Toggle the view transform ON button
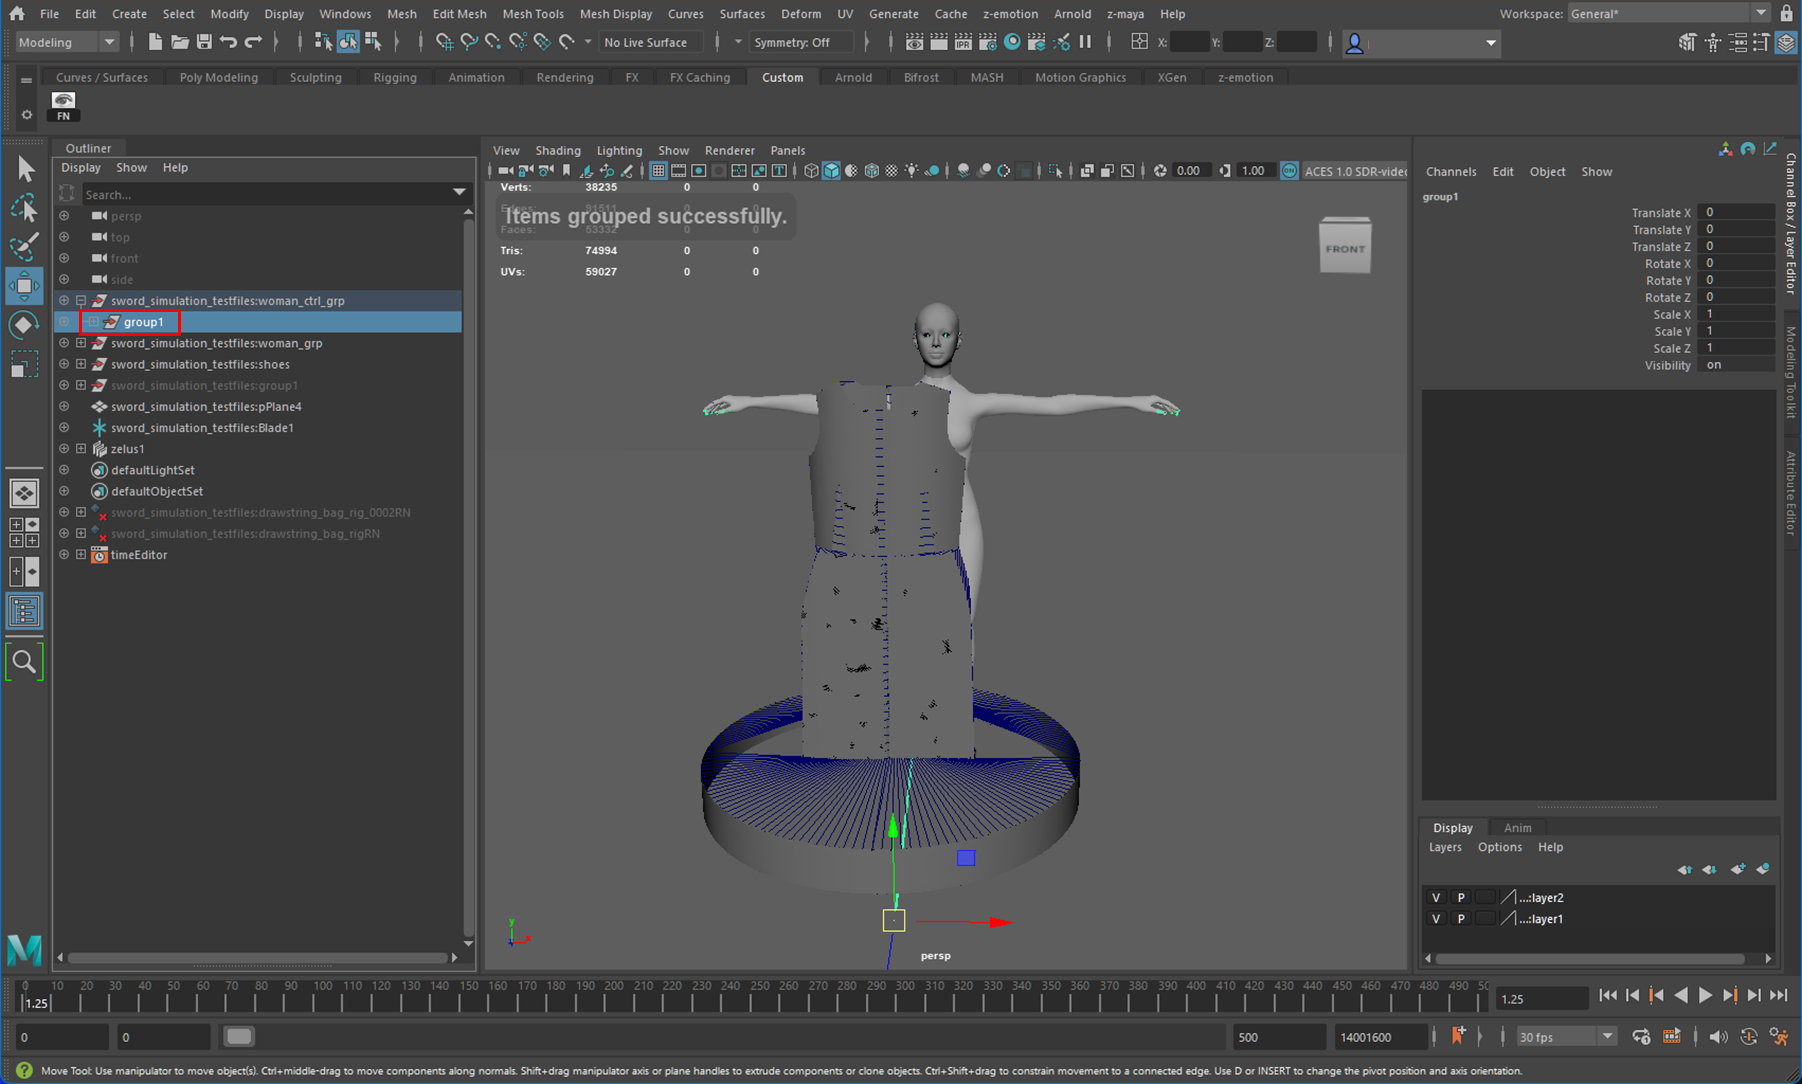Image resolution: width=1802 pixels, height=1084 pixels. point(1290,171)
